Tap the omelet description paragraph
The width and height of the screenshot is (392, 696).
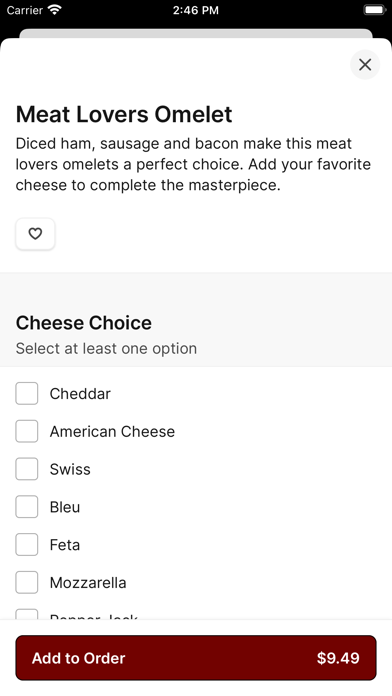click(x=193, y=164)
